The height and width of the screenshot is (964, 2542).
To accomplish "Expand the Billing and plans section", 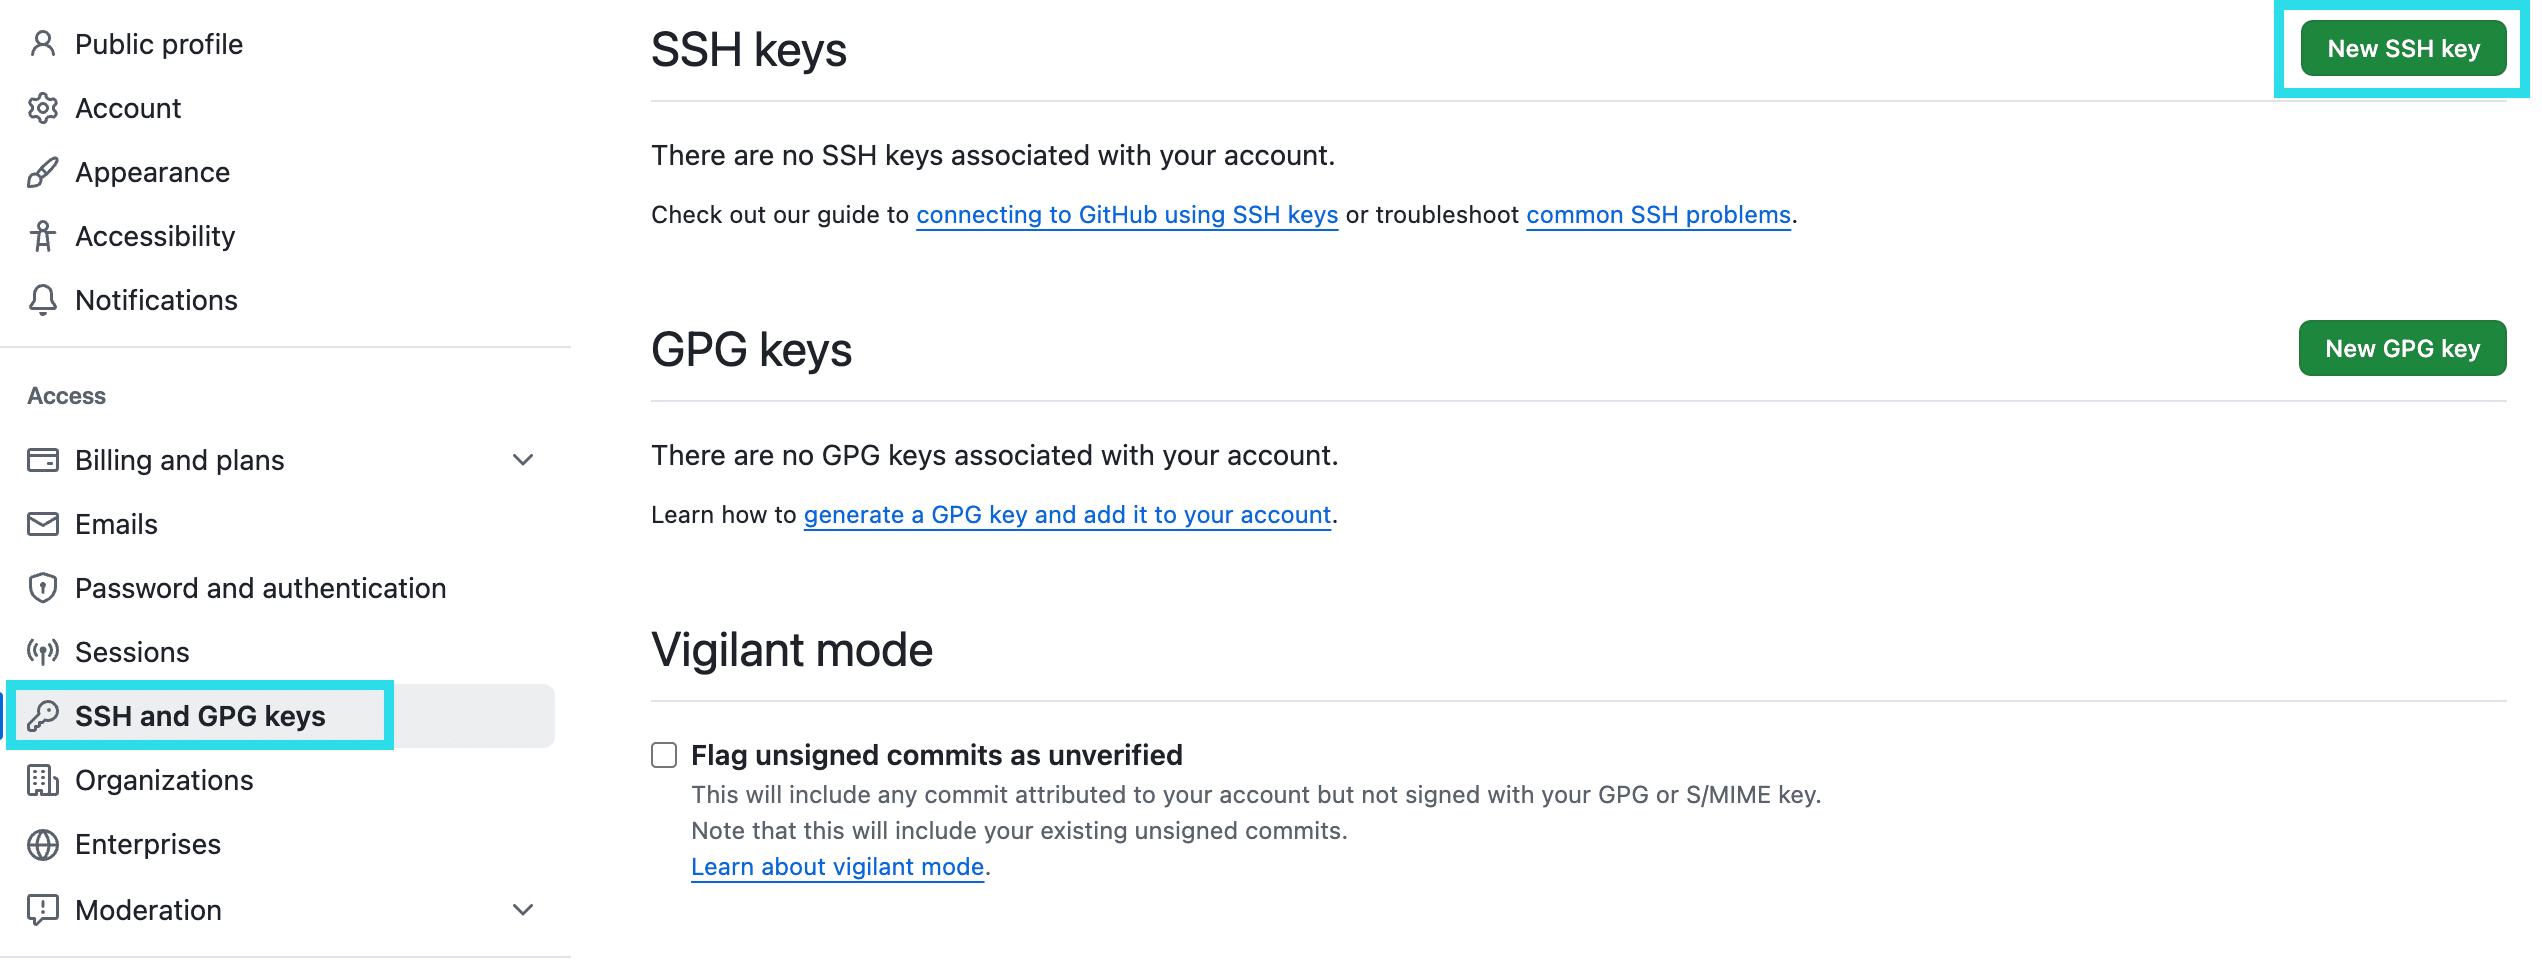I will (521, 459).
